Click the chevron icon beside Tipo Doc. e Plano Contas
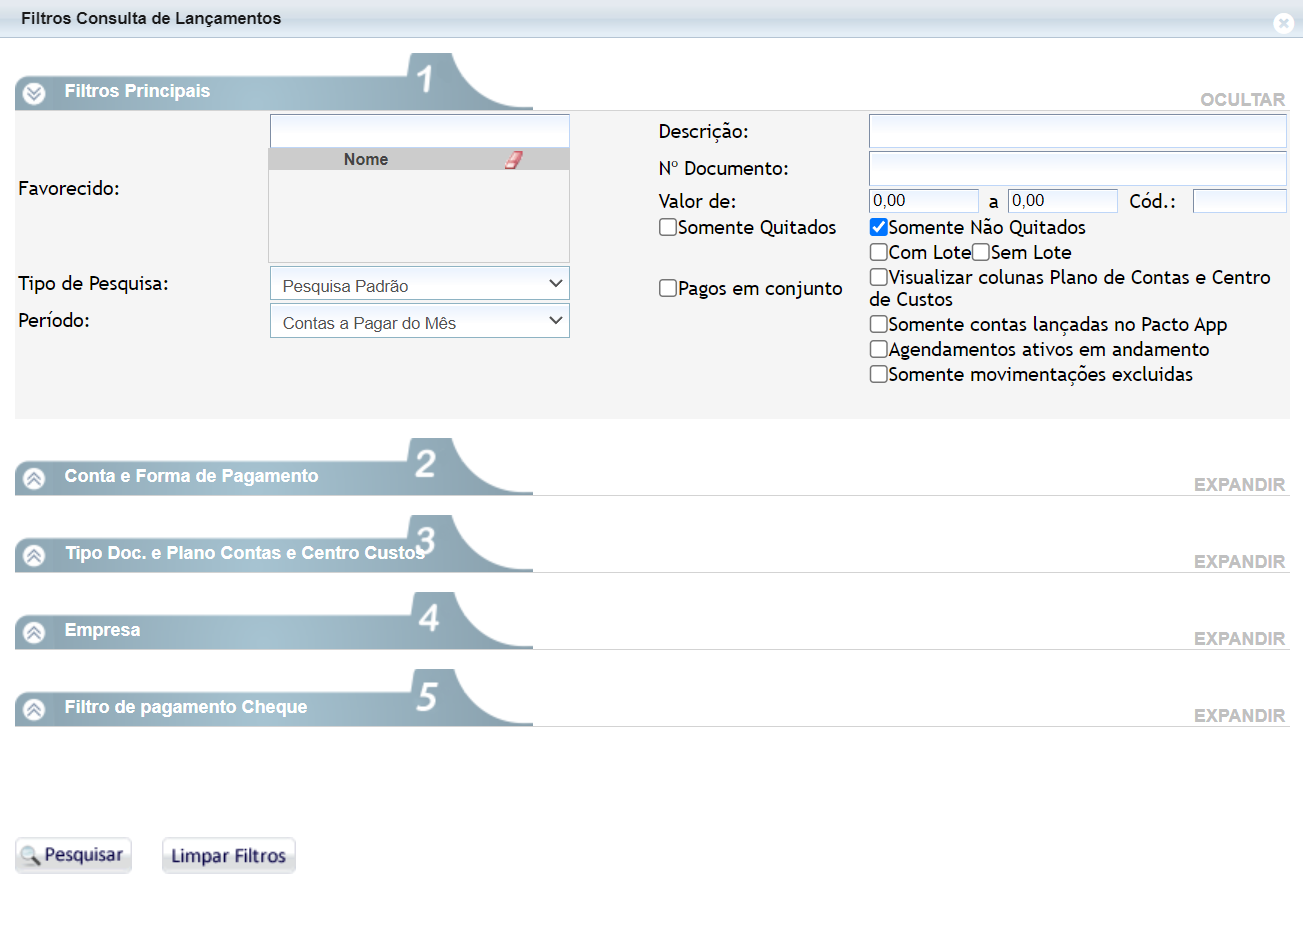 click(34, 555)
